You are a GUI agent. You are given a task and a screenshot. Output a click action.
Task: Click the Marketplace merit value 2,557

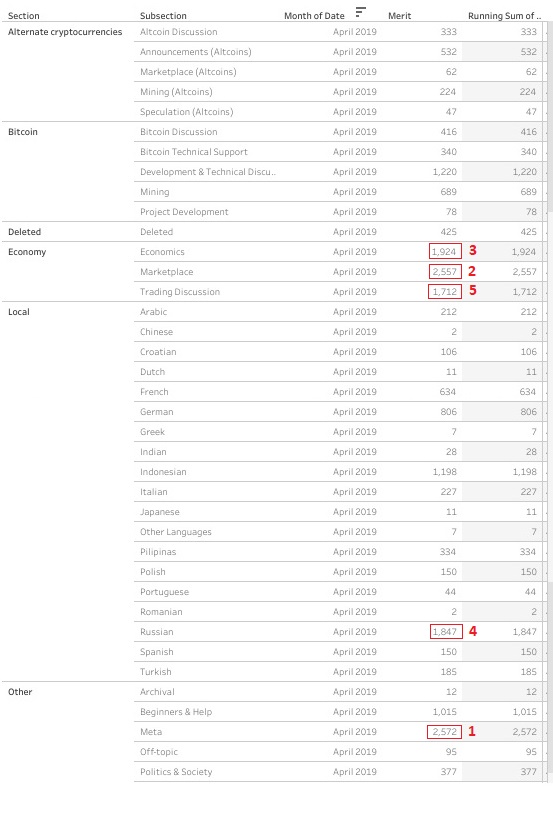coord(444,271)
